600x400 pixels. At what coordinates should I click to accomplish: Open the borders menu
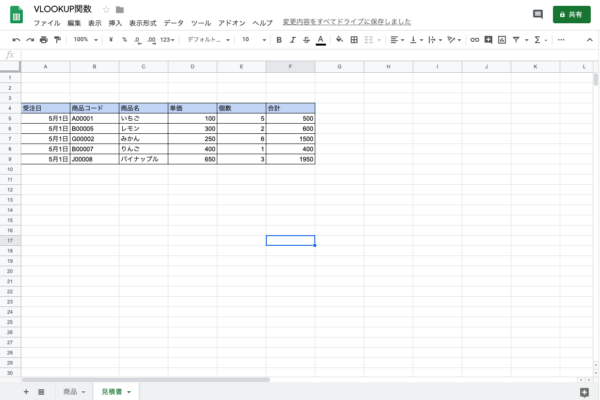click(354, 39)
